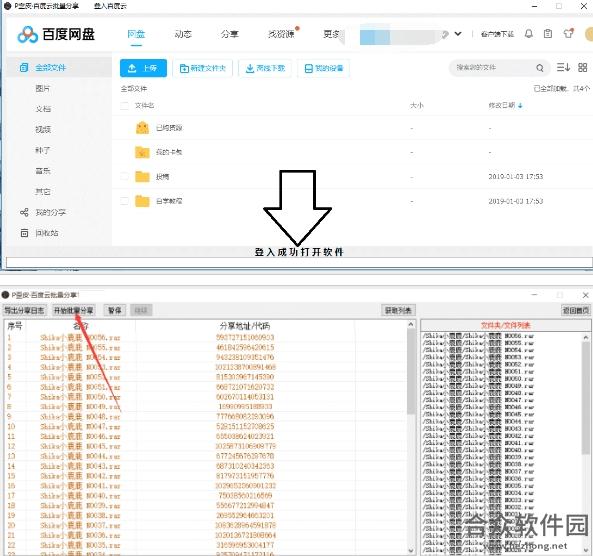Select 种子 category in sidebar
593x556 pixels.
click(x=43, y=150)
